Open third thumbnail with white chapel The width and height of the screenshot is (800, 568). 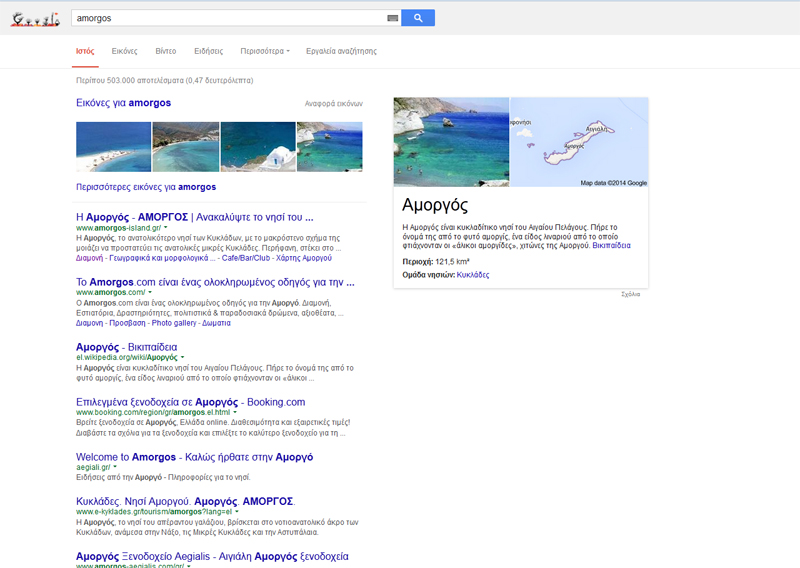pyautogui.click(x=258, y=147)
